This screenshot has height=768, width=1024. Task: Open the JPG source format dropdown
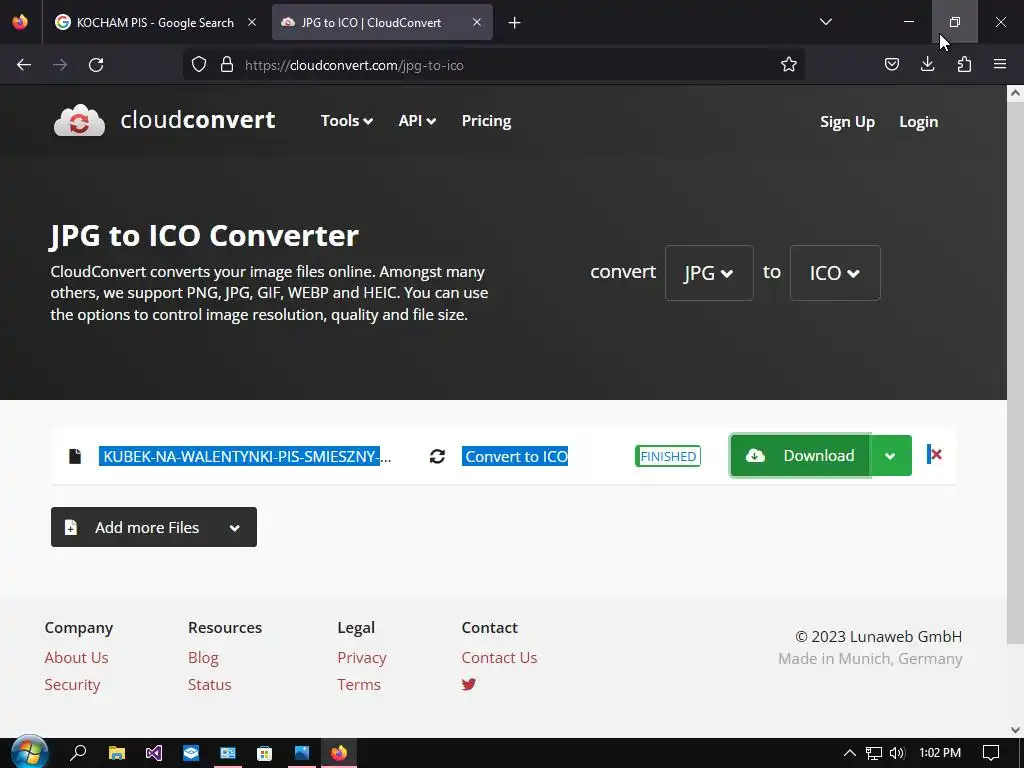pyautogui.click(x=709, y=273)
